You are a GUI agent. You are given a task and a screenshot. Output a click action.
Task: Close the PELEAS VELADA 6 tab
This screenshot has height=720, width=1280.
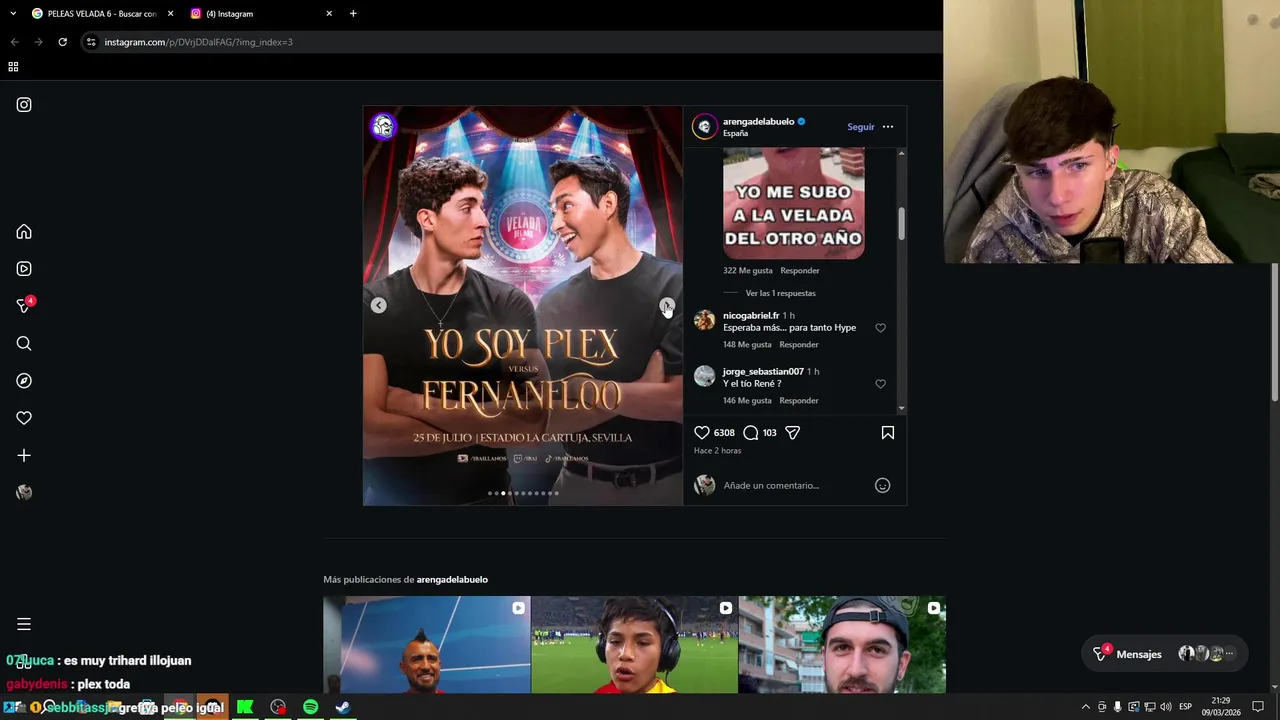pos(170,13)
